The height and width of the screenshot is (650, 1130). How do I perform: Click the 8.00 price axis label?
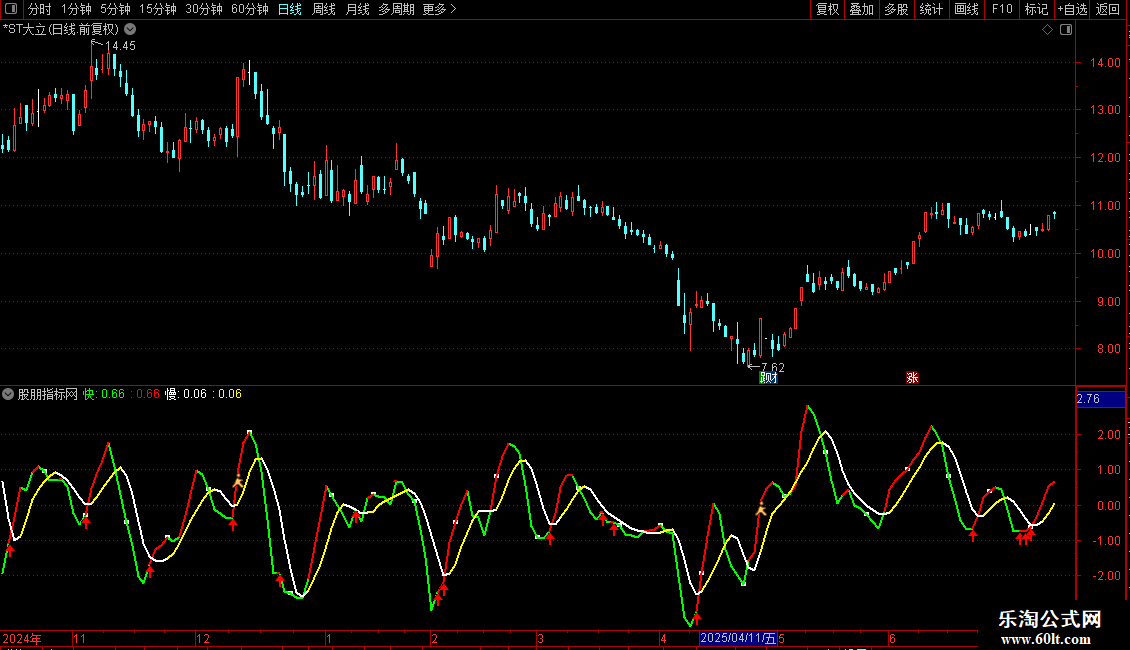[1108, 349]
